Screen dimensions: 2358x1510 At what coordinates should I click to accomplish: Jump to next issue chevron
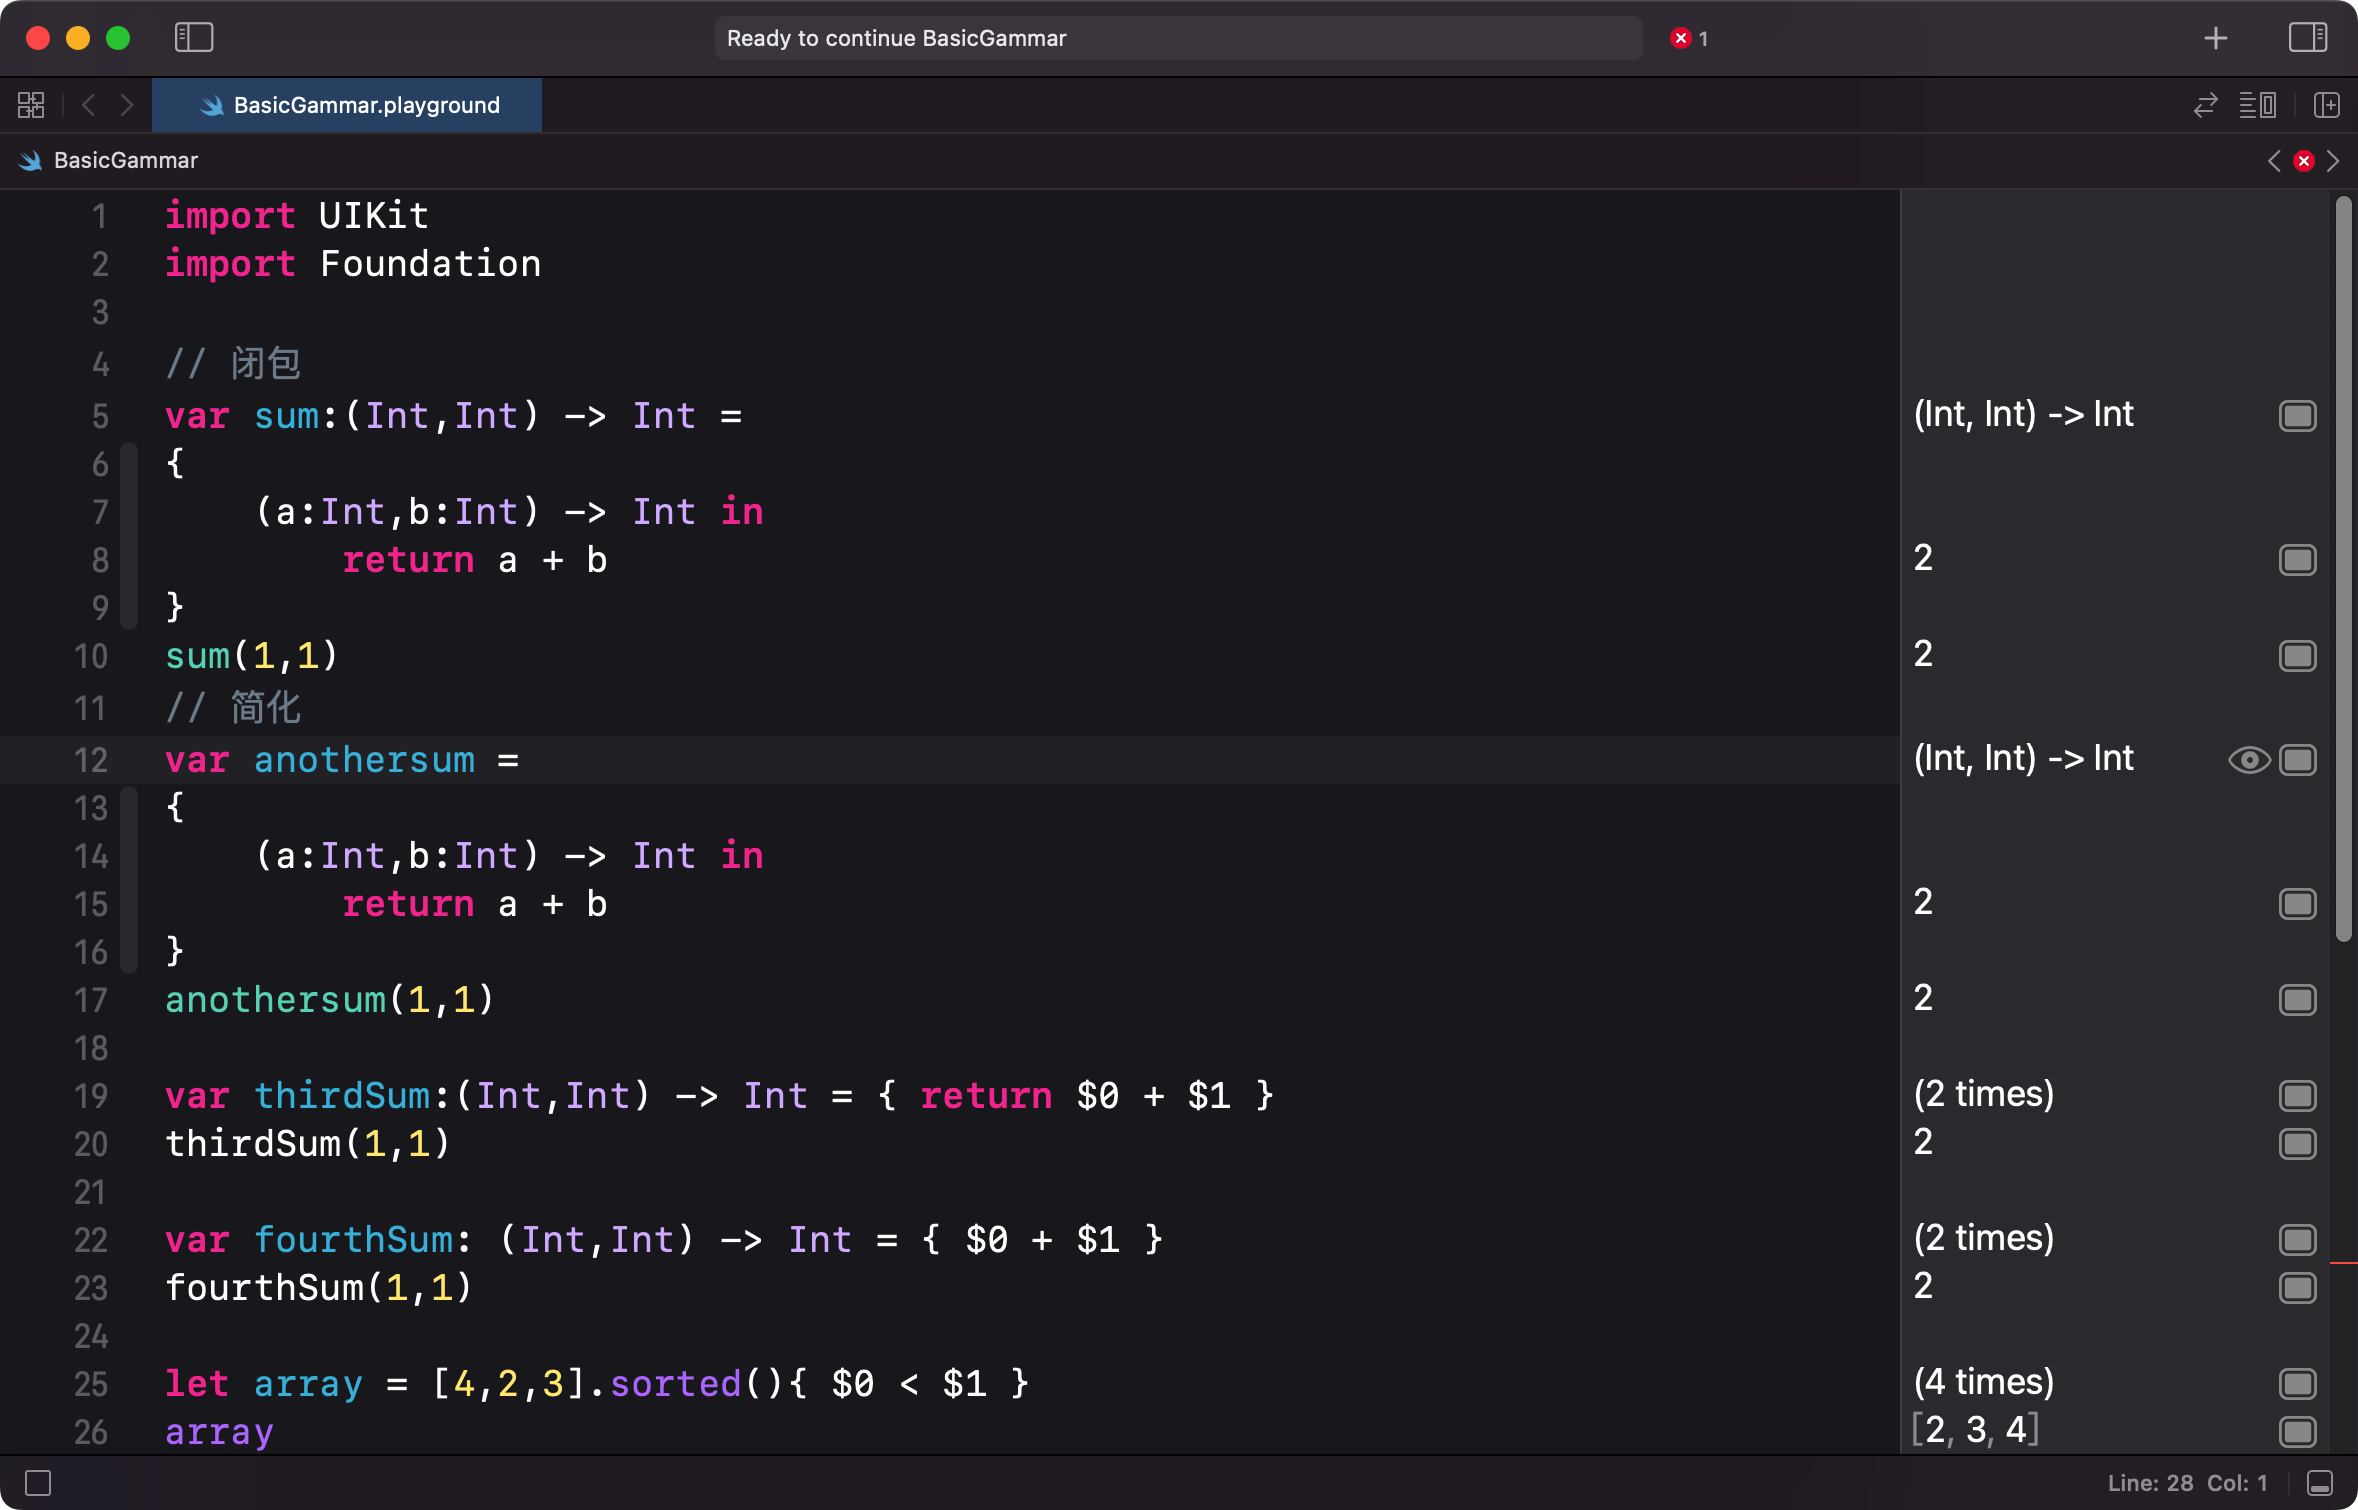tap(2333, 161)
